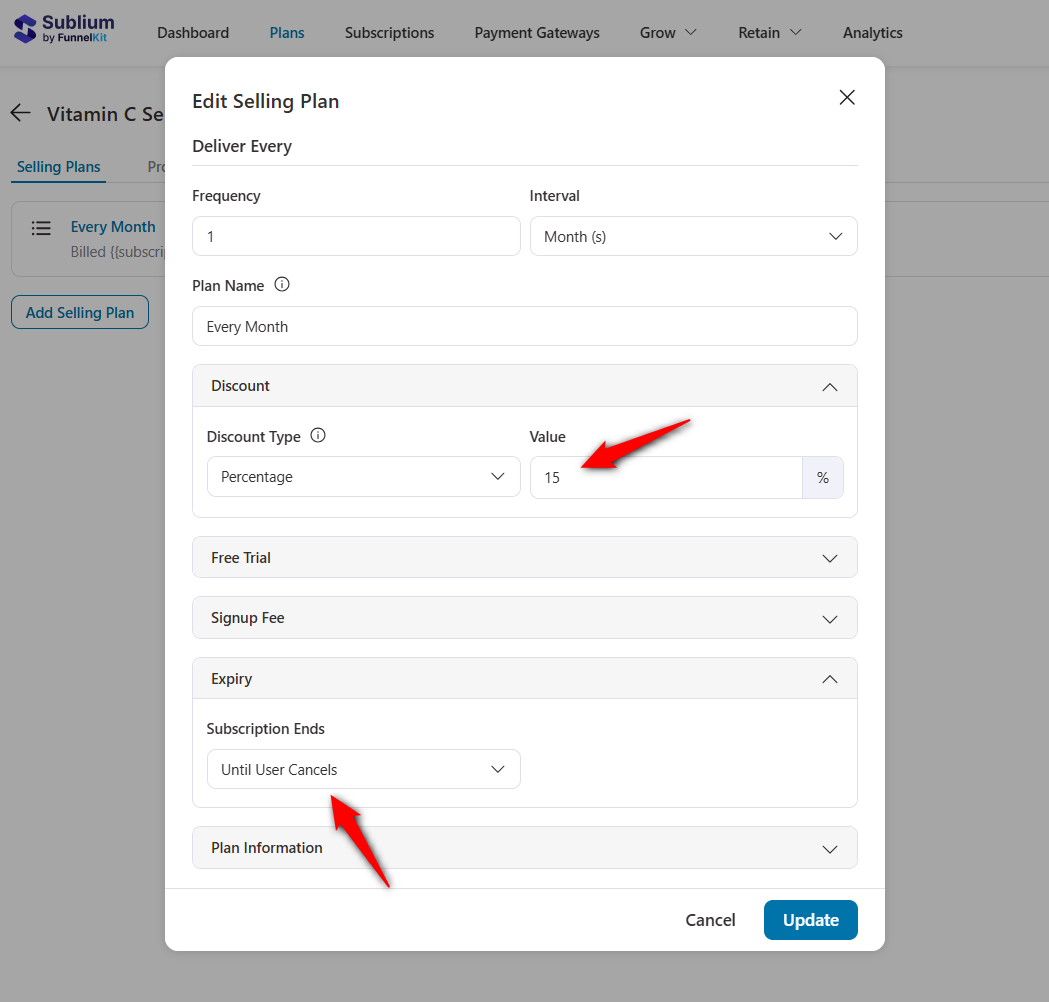
Task: Click inside the Frequency input field
Action: 356,236
